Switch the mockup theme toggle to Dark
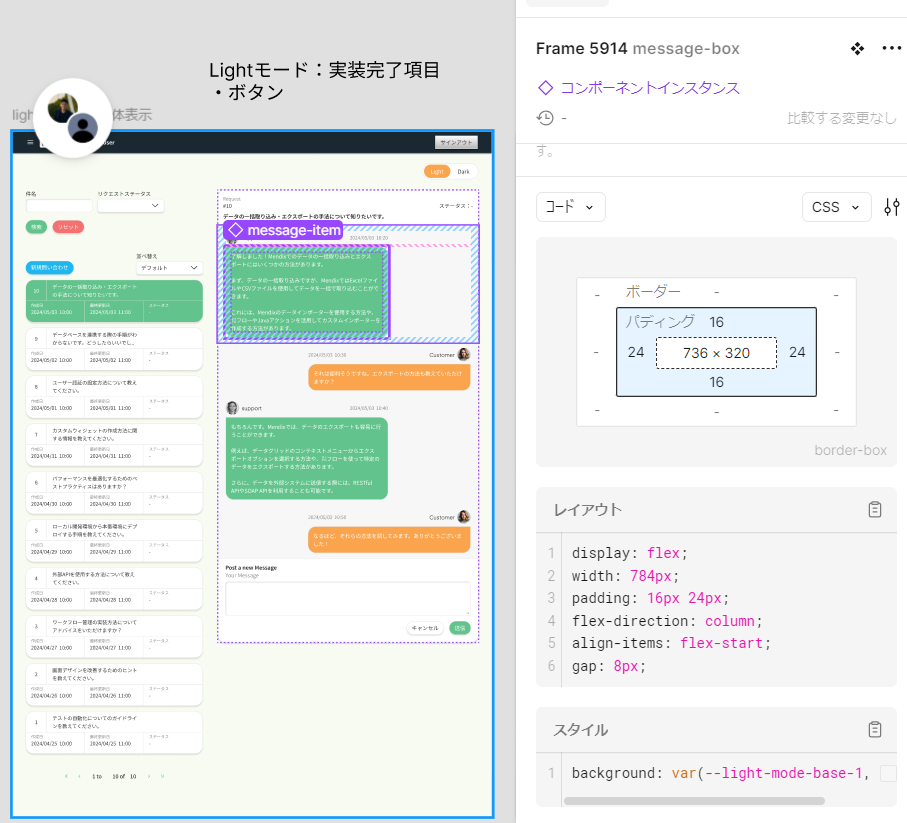This screenshot has height=823, width=907. tap(463, 171)
